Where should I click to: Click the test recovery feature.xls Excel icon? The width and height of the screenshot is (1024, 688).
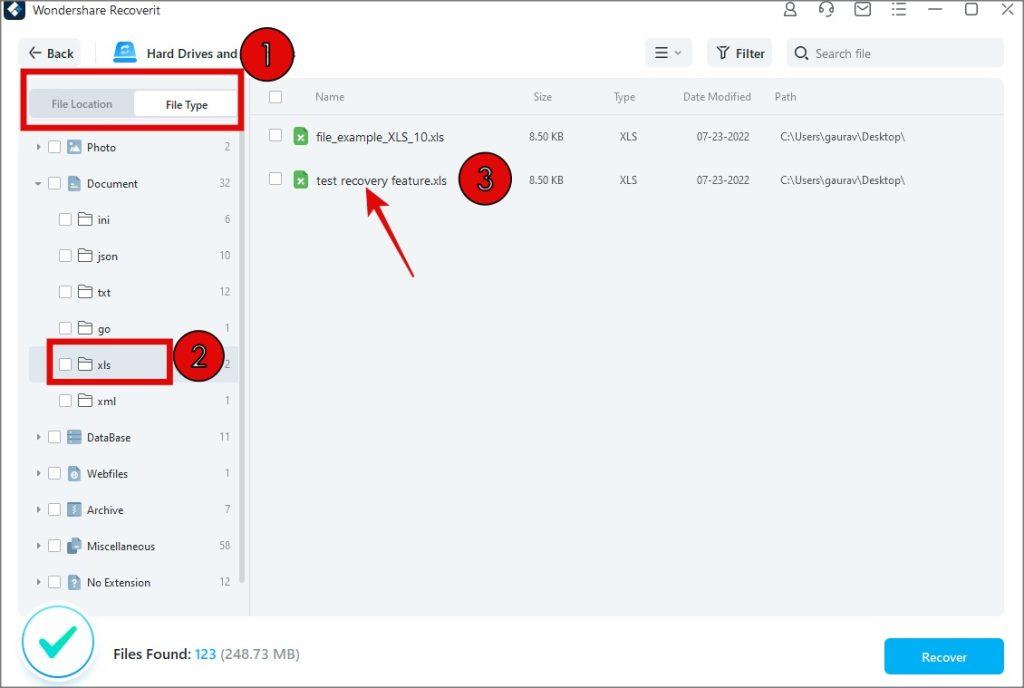(300, 180)
